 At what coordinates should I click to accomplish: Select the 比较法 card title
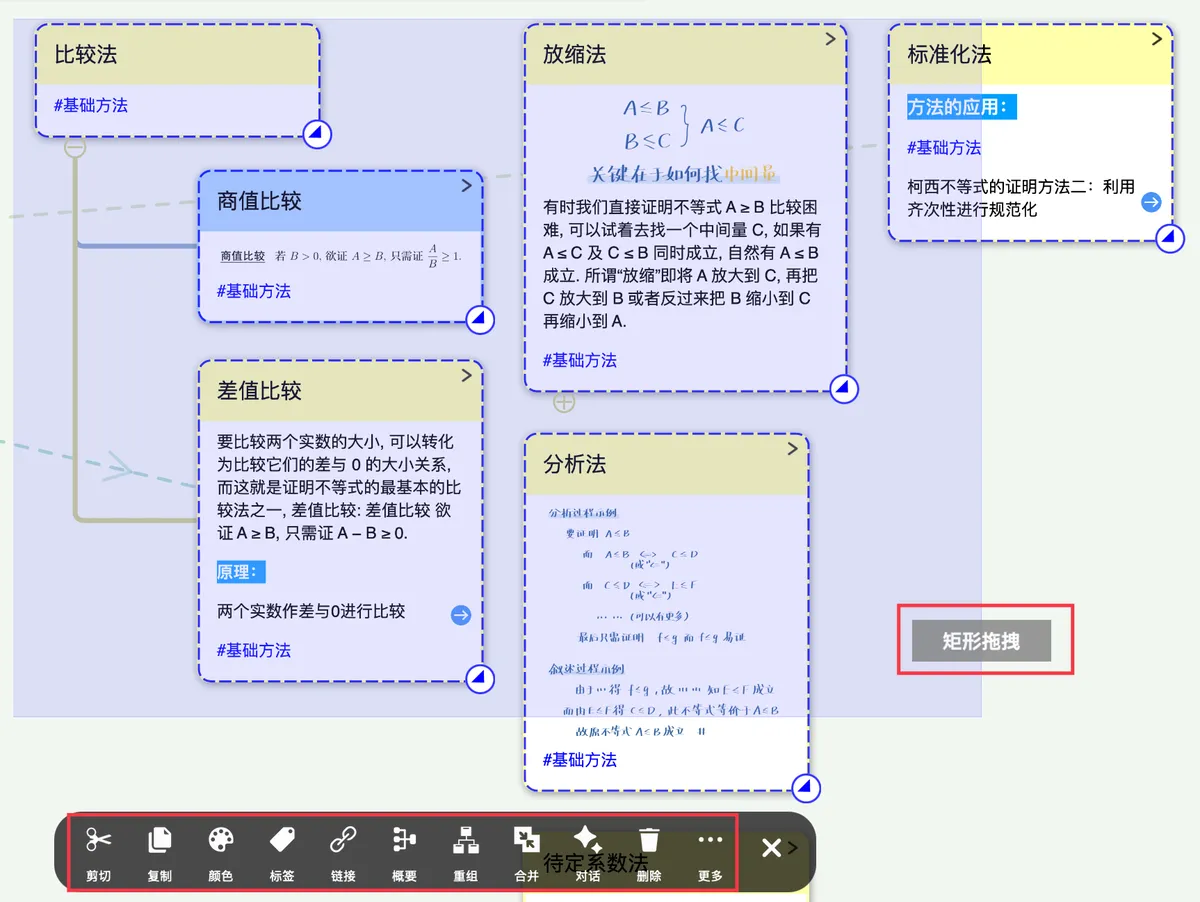[86, 55]
